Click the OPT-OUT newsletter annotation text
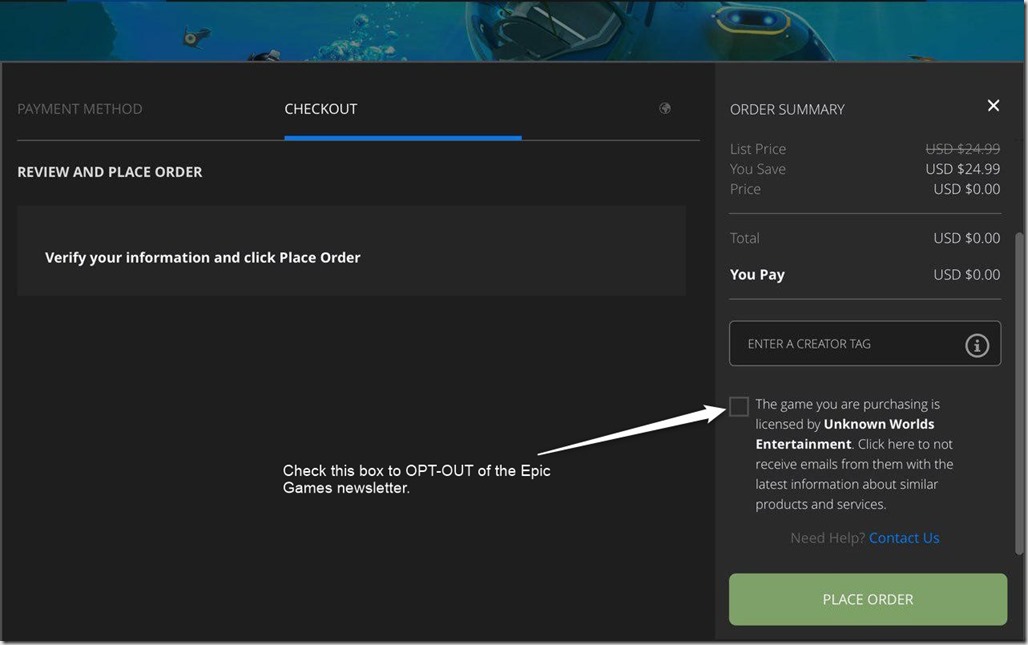Image resolution: width=1028 pixels, height=645 pixels. coord(416,479)
